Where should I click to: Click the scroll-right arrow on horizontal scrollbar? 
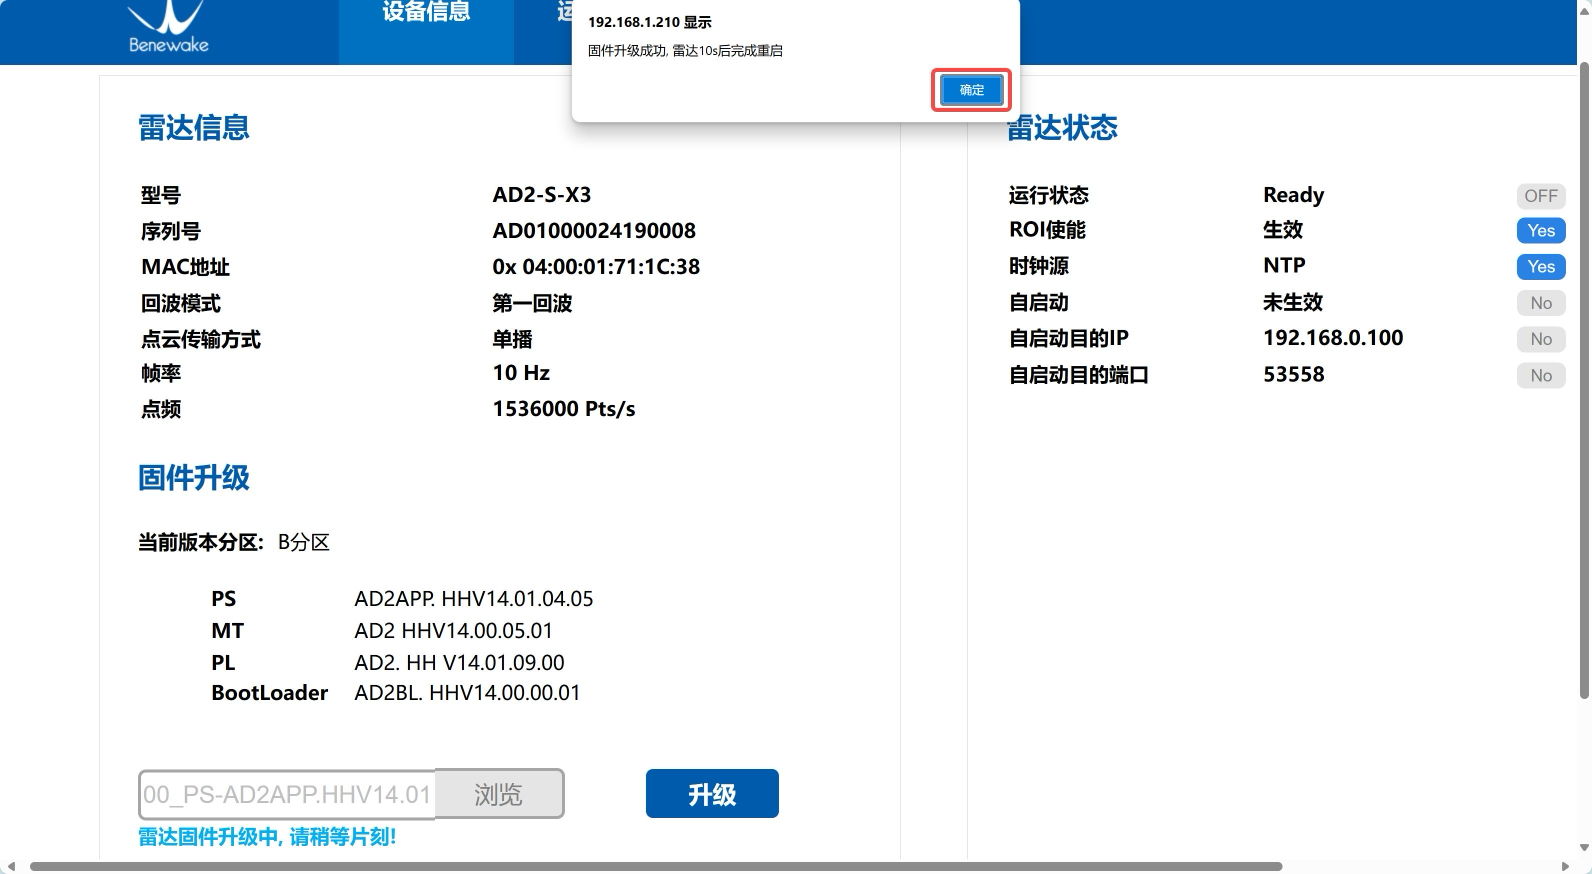pos(1565,866)
